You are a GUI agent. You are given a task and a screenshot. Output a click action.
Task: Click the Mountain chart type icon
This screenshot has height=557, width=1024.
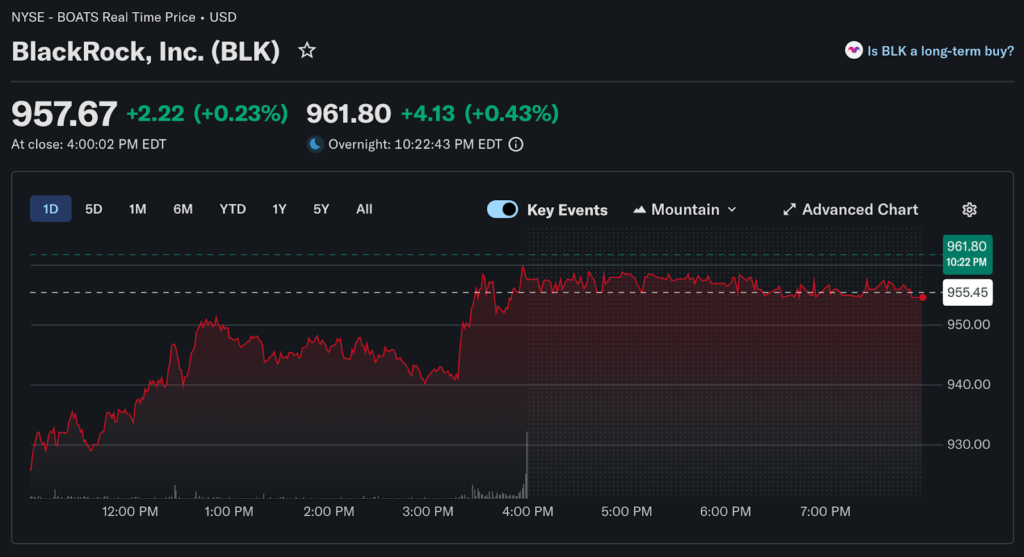coord(640,210)
